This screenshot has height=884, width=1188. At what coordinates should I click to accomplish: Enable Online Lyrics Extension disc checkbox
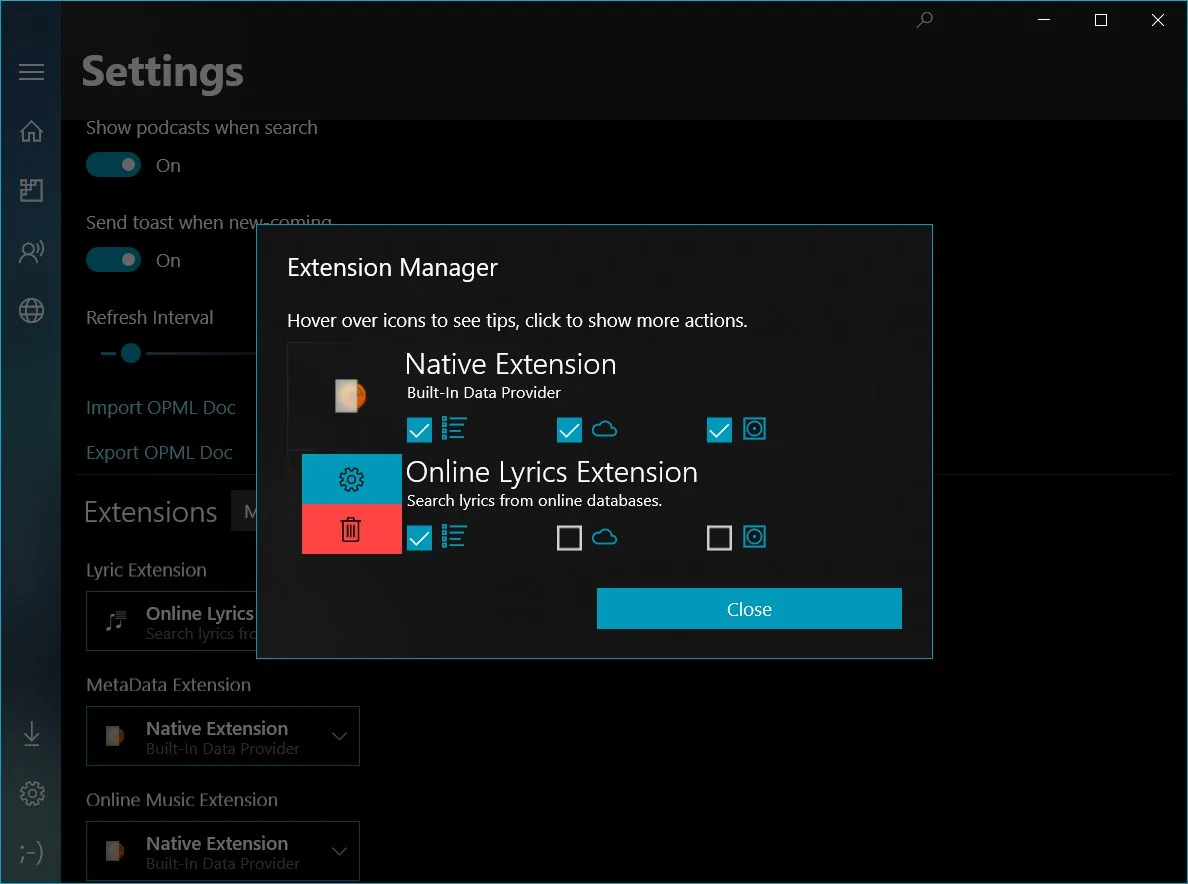719,538
